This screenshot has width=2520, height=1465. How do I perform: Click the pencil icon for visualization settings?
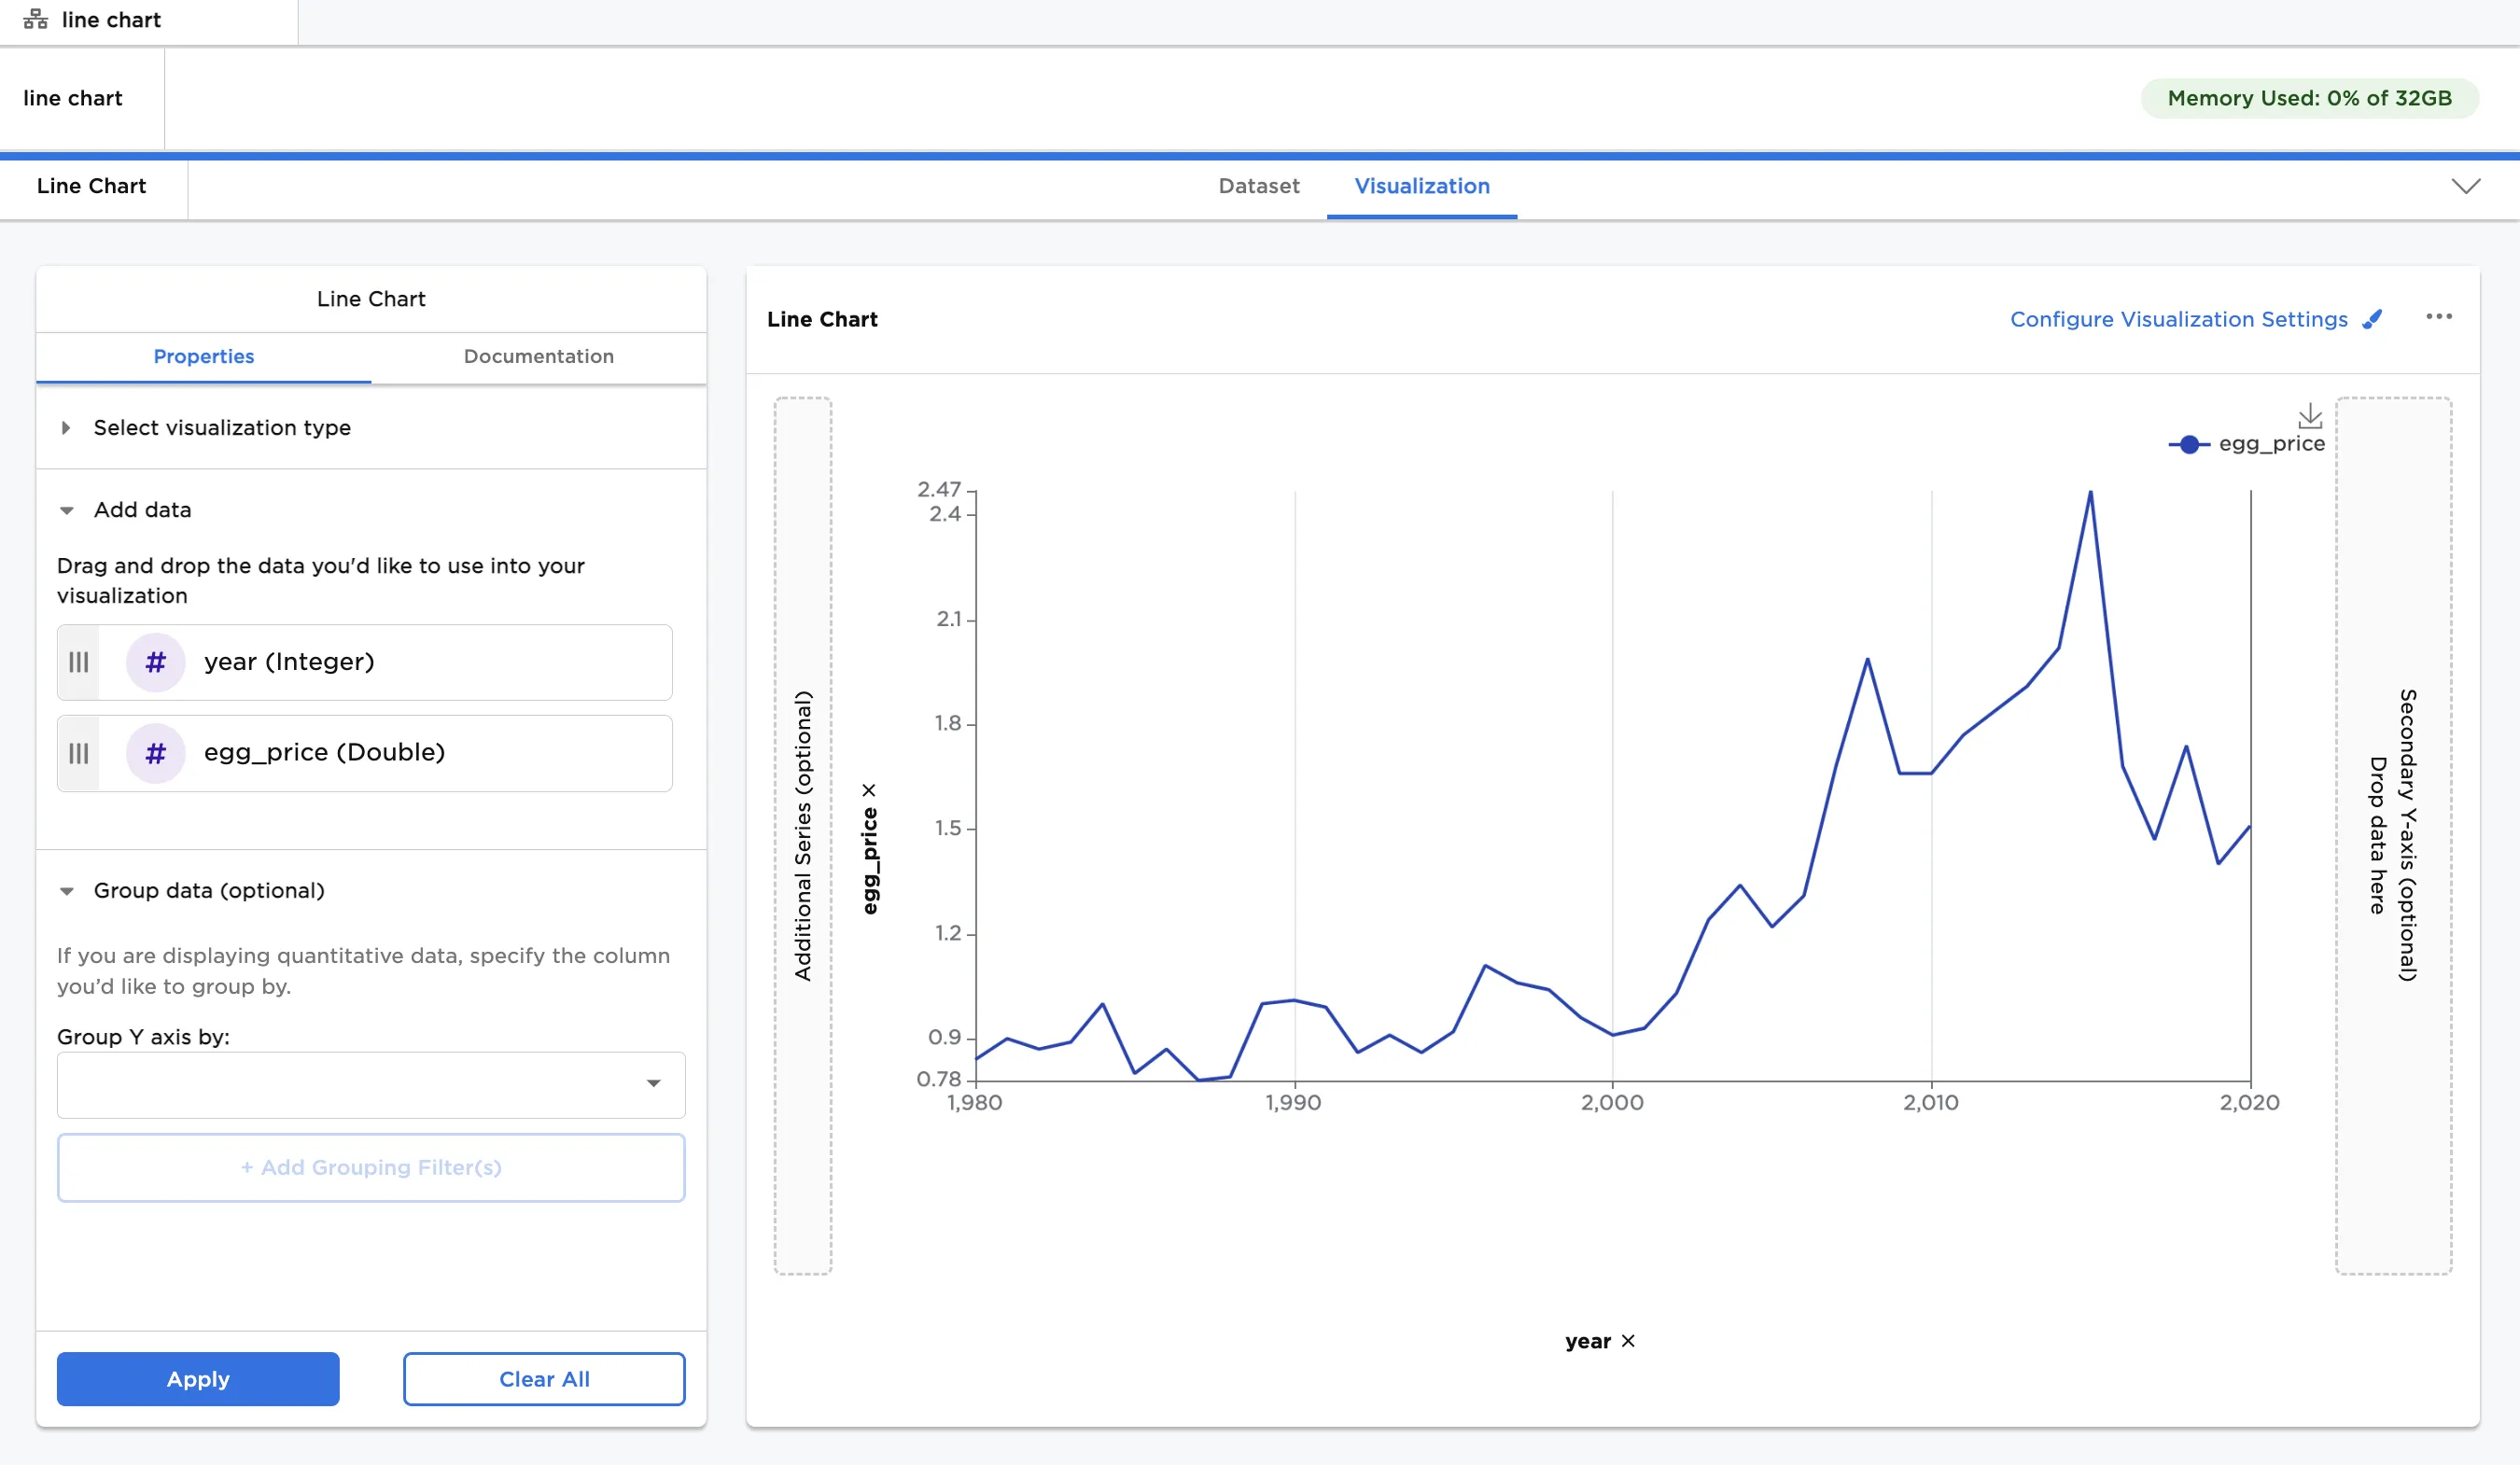(x=2373, y=318)
